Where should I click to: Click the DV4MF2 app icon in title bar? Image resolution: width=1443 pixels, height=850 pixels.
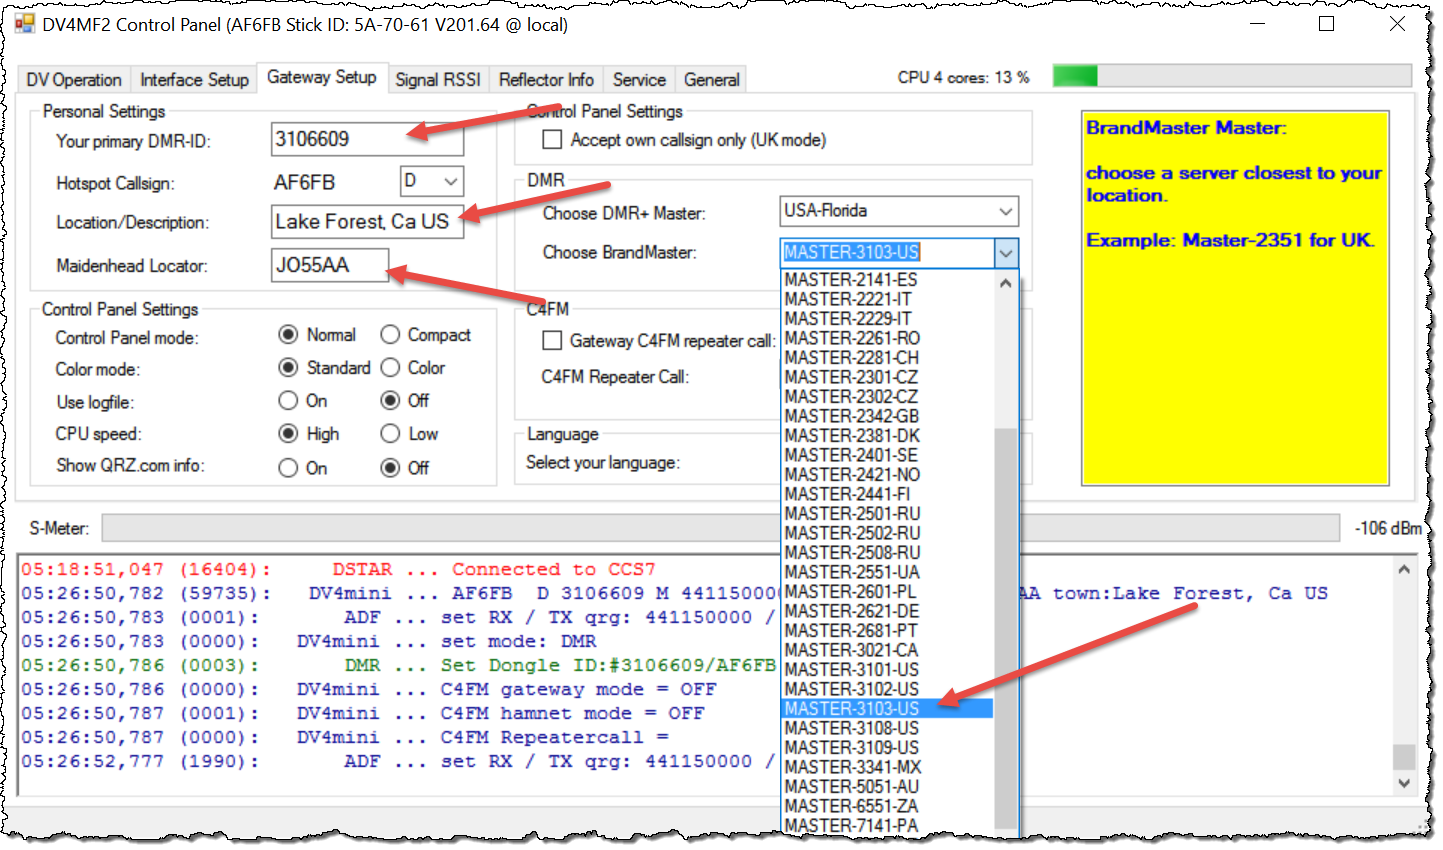pyautogui.click(x=24, y=23)
